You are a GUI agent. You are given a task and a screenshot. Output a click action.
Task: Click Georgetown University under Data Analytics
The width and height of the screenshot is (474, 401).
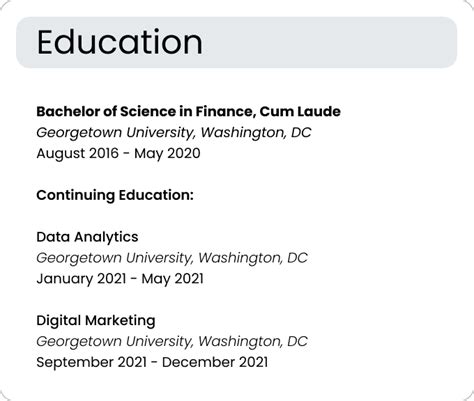[x=172, y=258]
